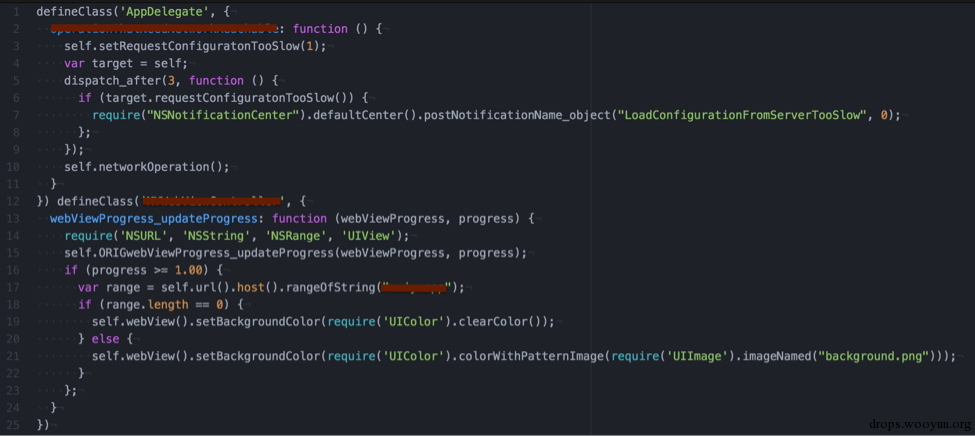Viewport: 975px width, 436px height.
Task: Click the word 'target' in the var declaration
Action: coord(112,63)
